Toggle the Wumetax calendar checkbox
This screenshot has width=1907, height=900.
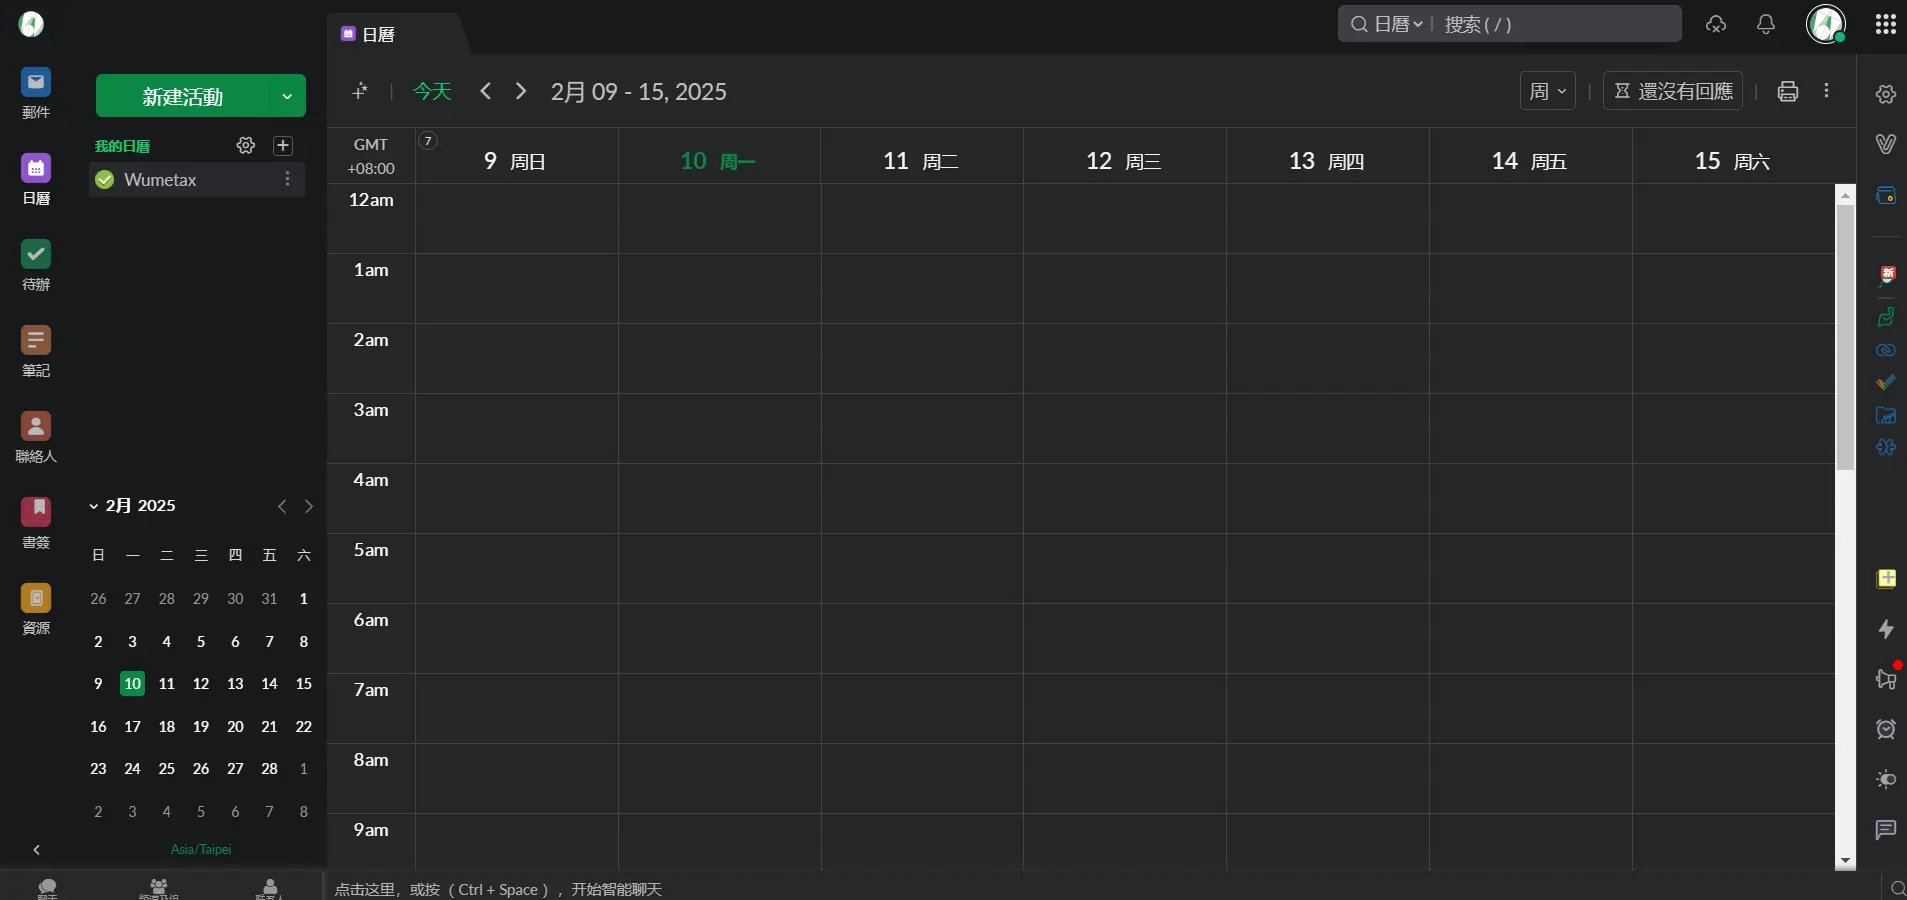pyautogui.click(x=104, y=180)
